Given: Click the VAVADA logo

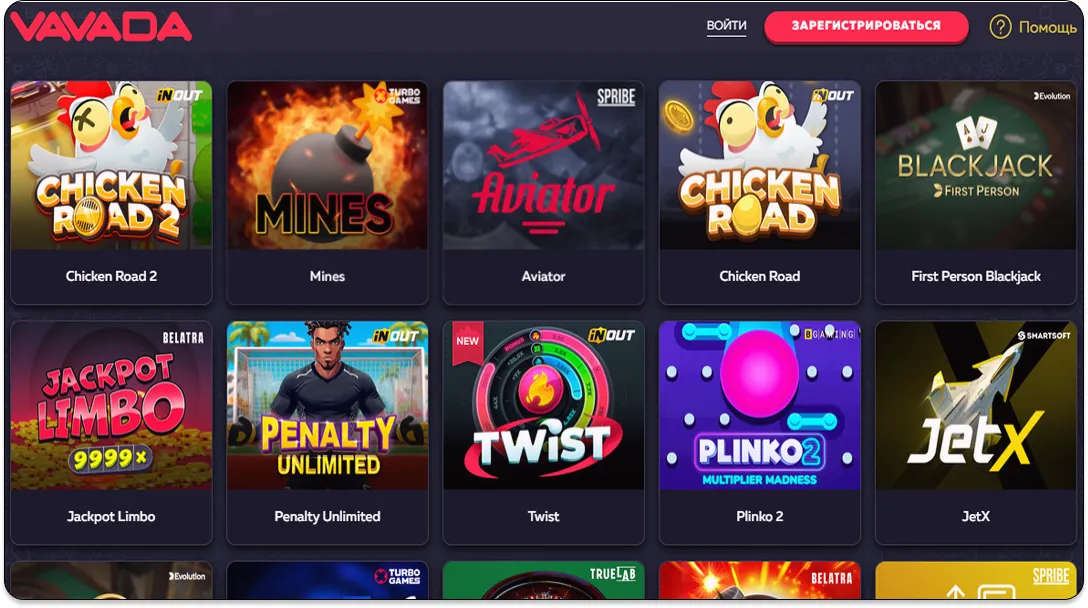Looking at the screenshot, I should coord(101,26).
